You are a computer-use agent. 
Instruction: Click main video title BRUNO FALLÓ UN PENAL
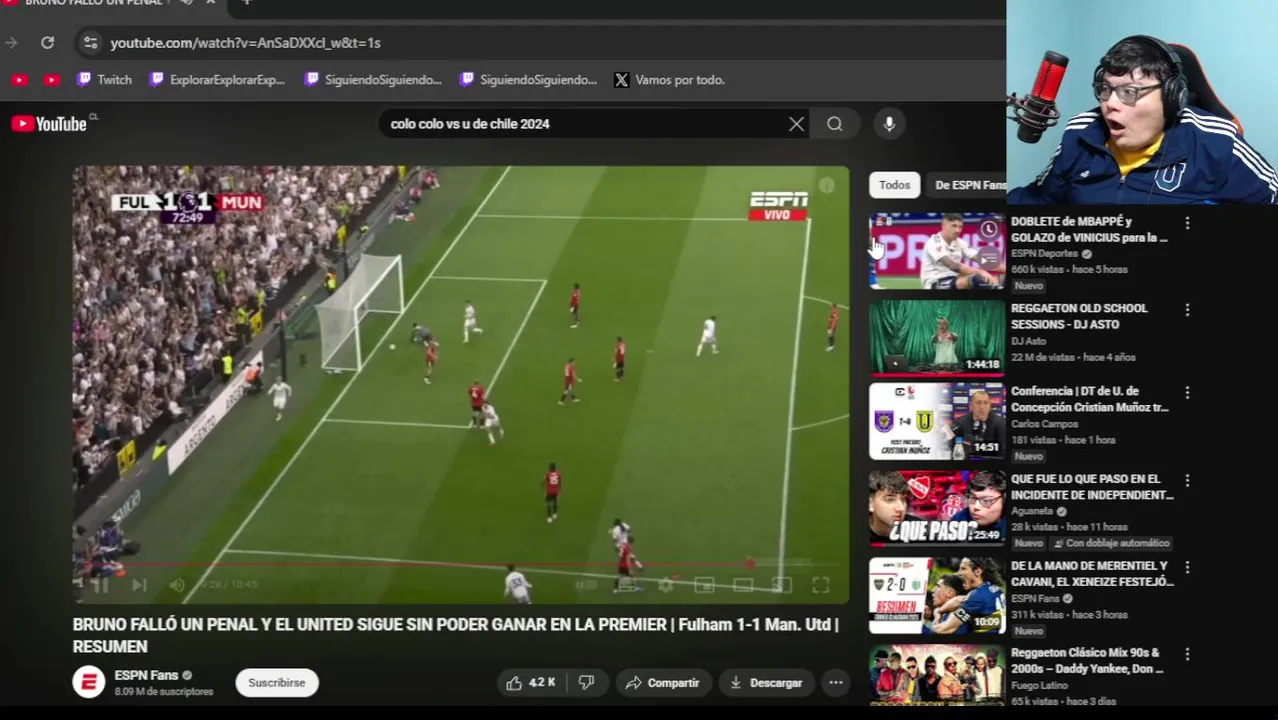pos(455,635)
